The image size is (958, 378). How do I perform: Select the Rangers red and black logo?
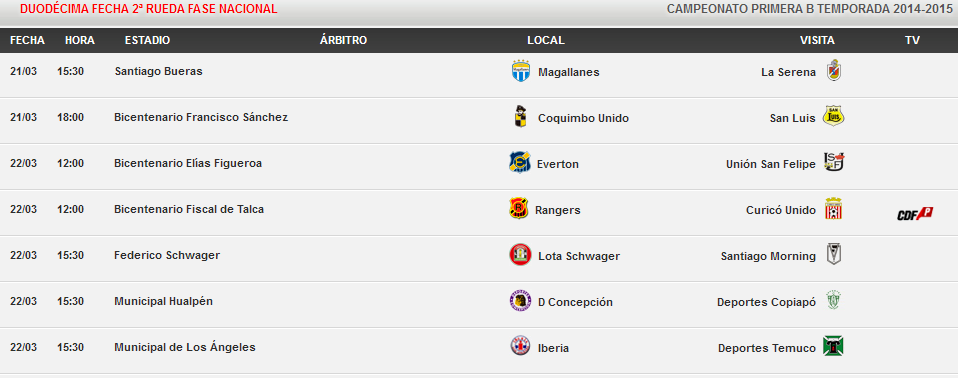(519, 208)
